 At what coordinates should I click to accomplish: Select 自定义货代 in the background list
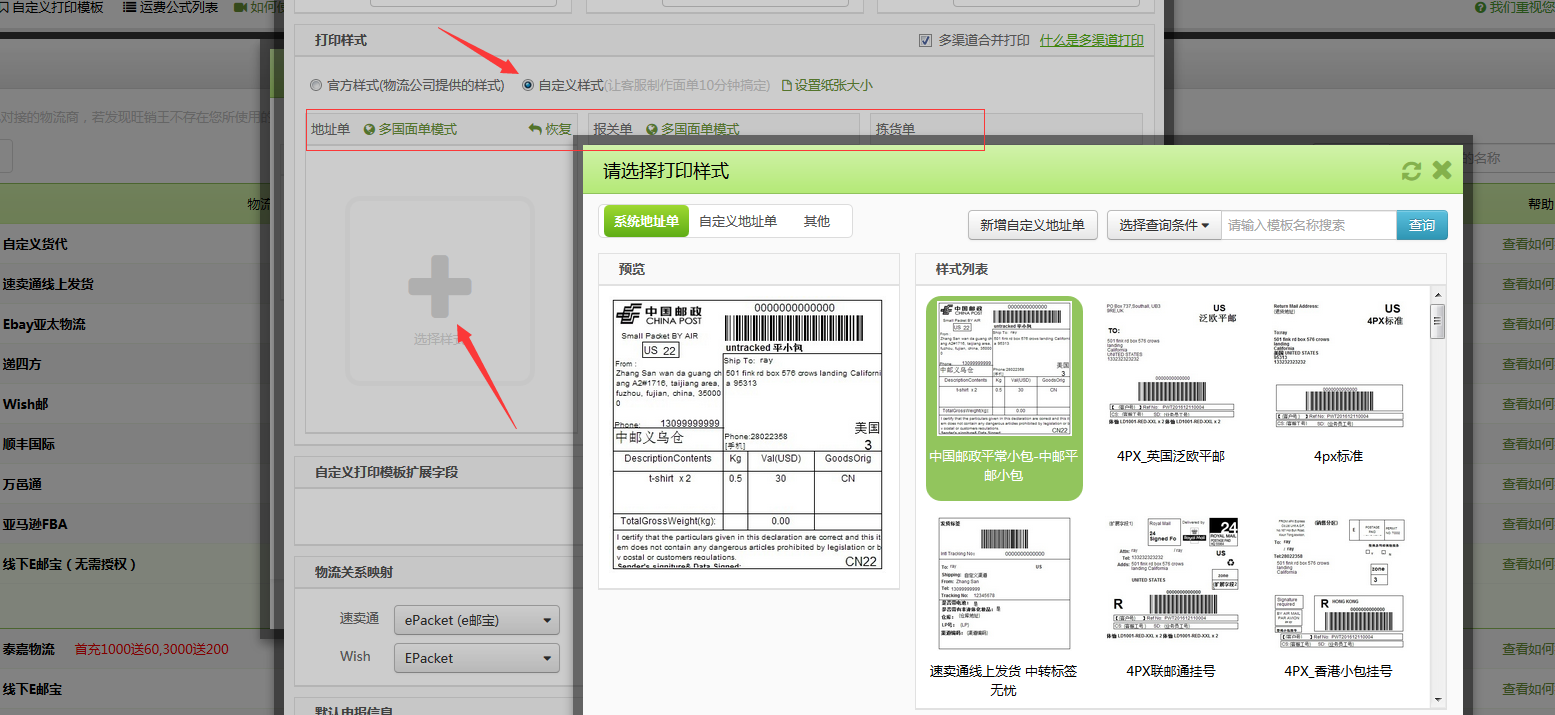tap(36, 244)
